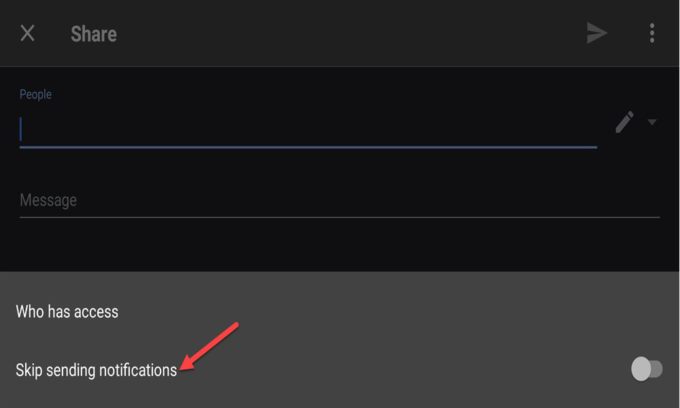Image resolution: width=680 pixels, height=408 pixels.
Task: Open the Who has access section
Action: 67,312
